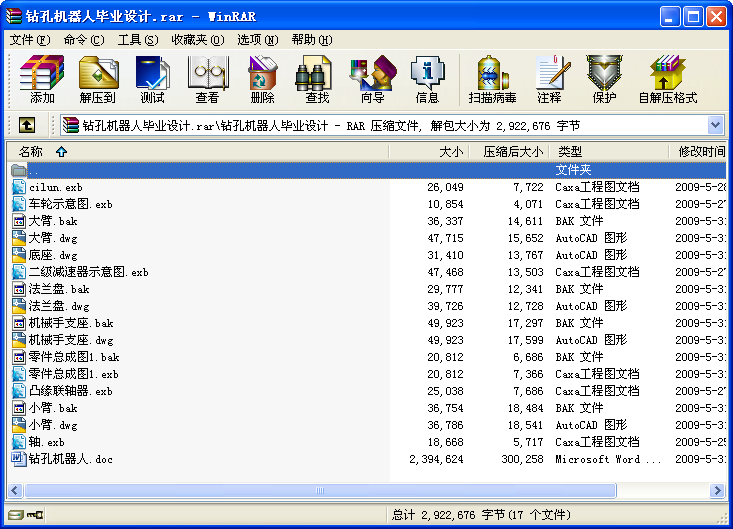This screenshot has width=733, height=529.
Task: Click the Virus Scan (扫描病毒) icon
Action: pos(492,79)
